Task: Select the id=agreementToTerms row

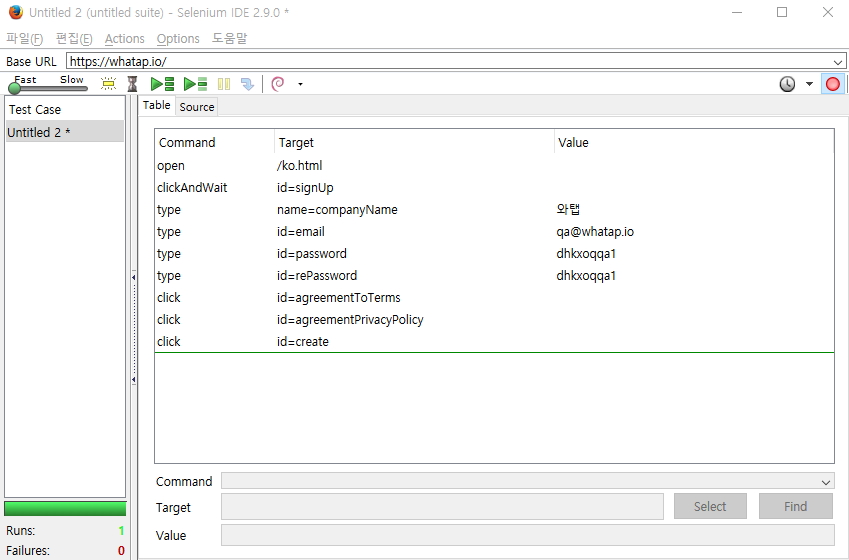Action: click(494, 298)
